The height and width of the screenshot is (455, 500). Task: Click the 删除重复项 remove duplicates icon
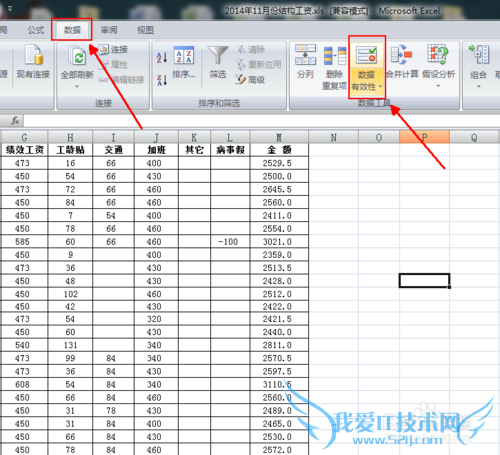pyautogui.click(x=335, y=56)
